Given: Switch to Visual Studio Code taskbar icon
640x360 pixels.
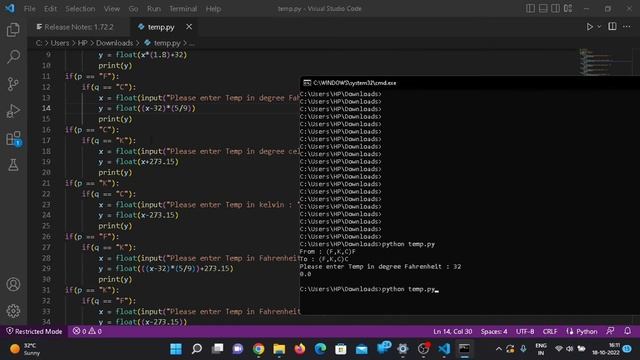Looking at the screenshot, I should (x=444, y=349).
